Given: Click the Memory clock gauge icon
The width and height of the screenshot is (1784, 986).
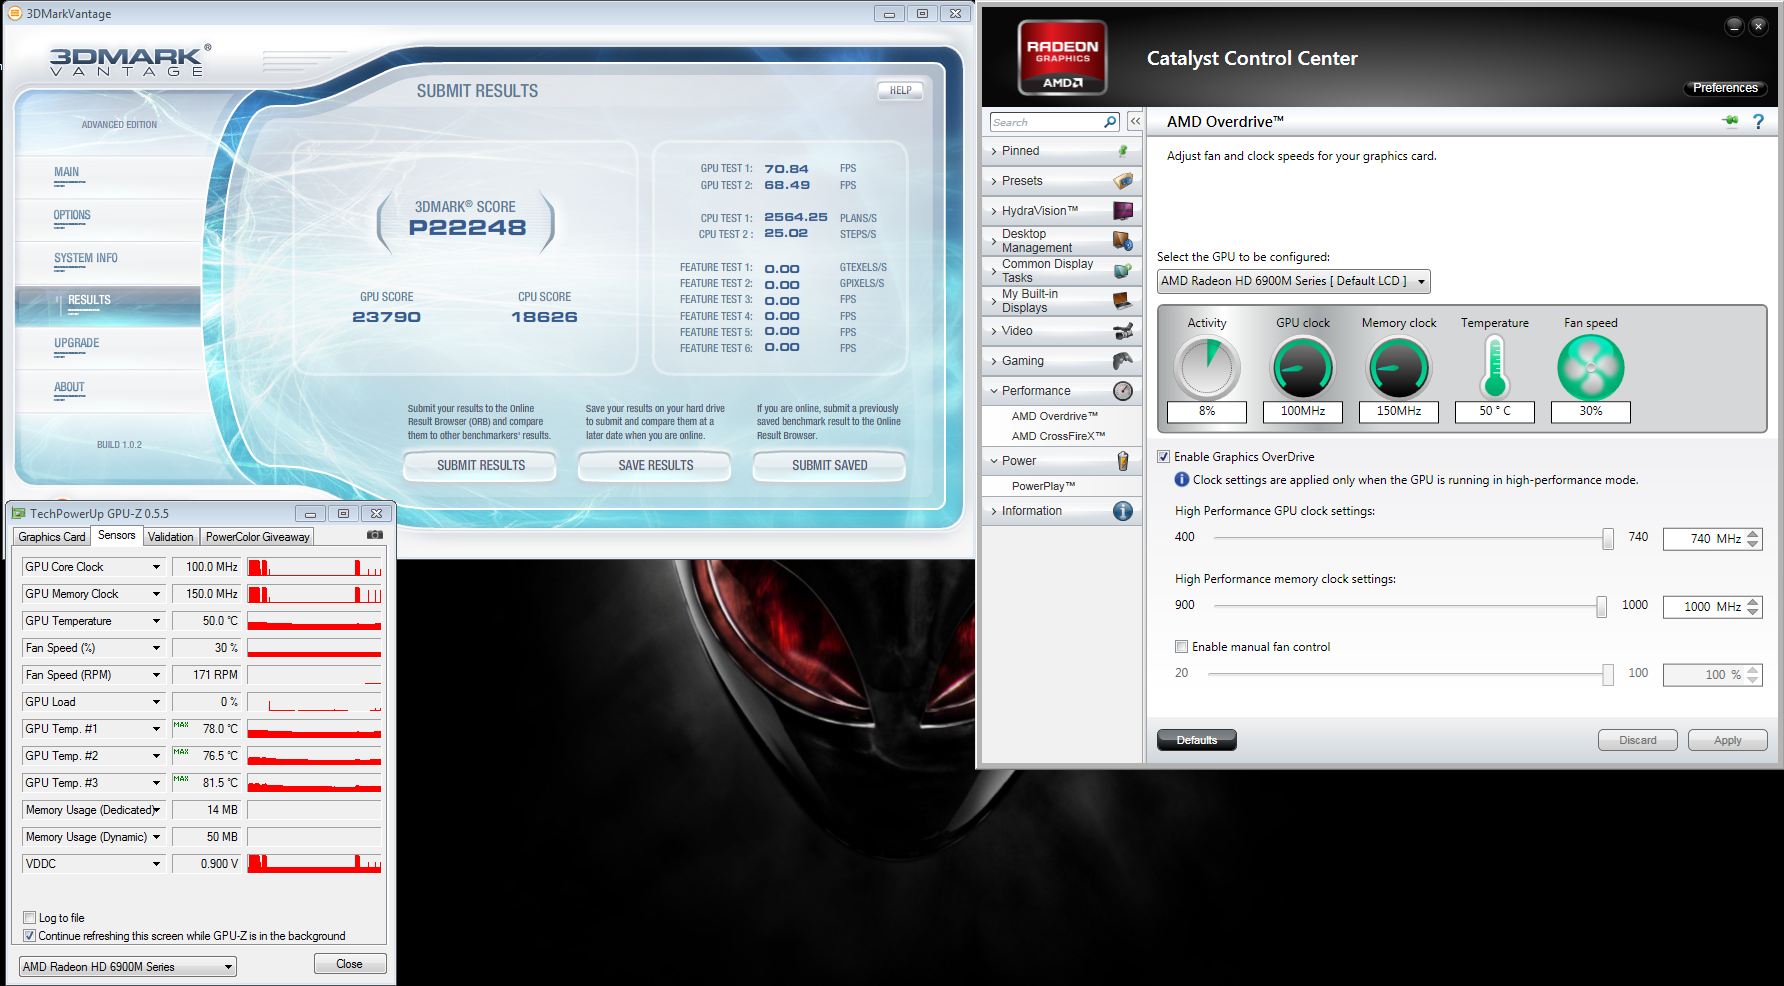Looking at the screenshot, I should 1399,367.
